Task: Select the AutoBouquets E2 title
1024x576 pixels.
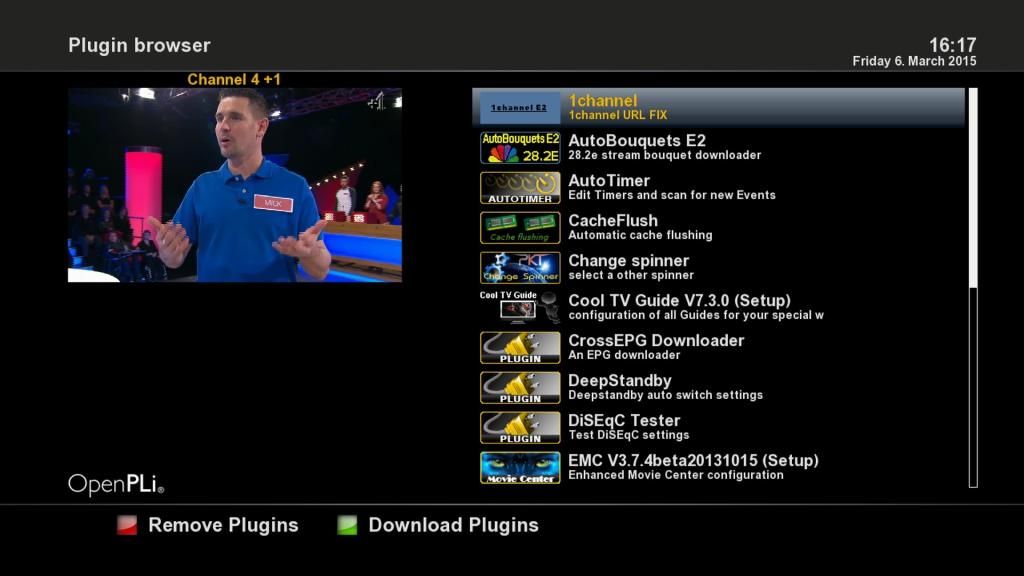Action: pyautogui.click(x=637, y=140)
